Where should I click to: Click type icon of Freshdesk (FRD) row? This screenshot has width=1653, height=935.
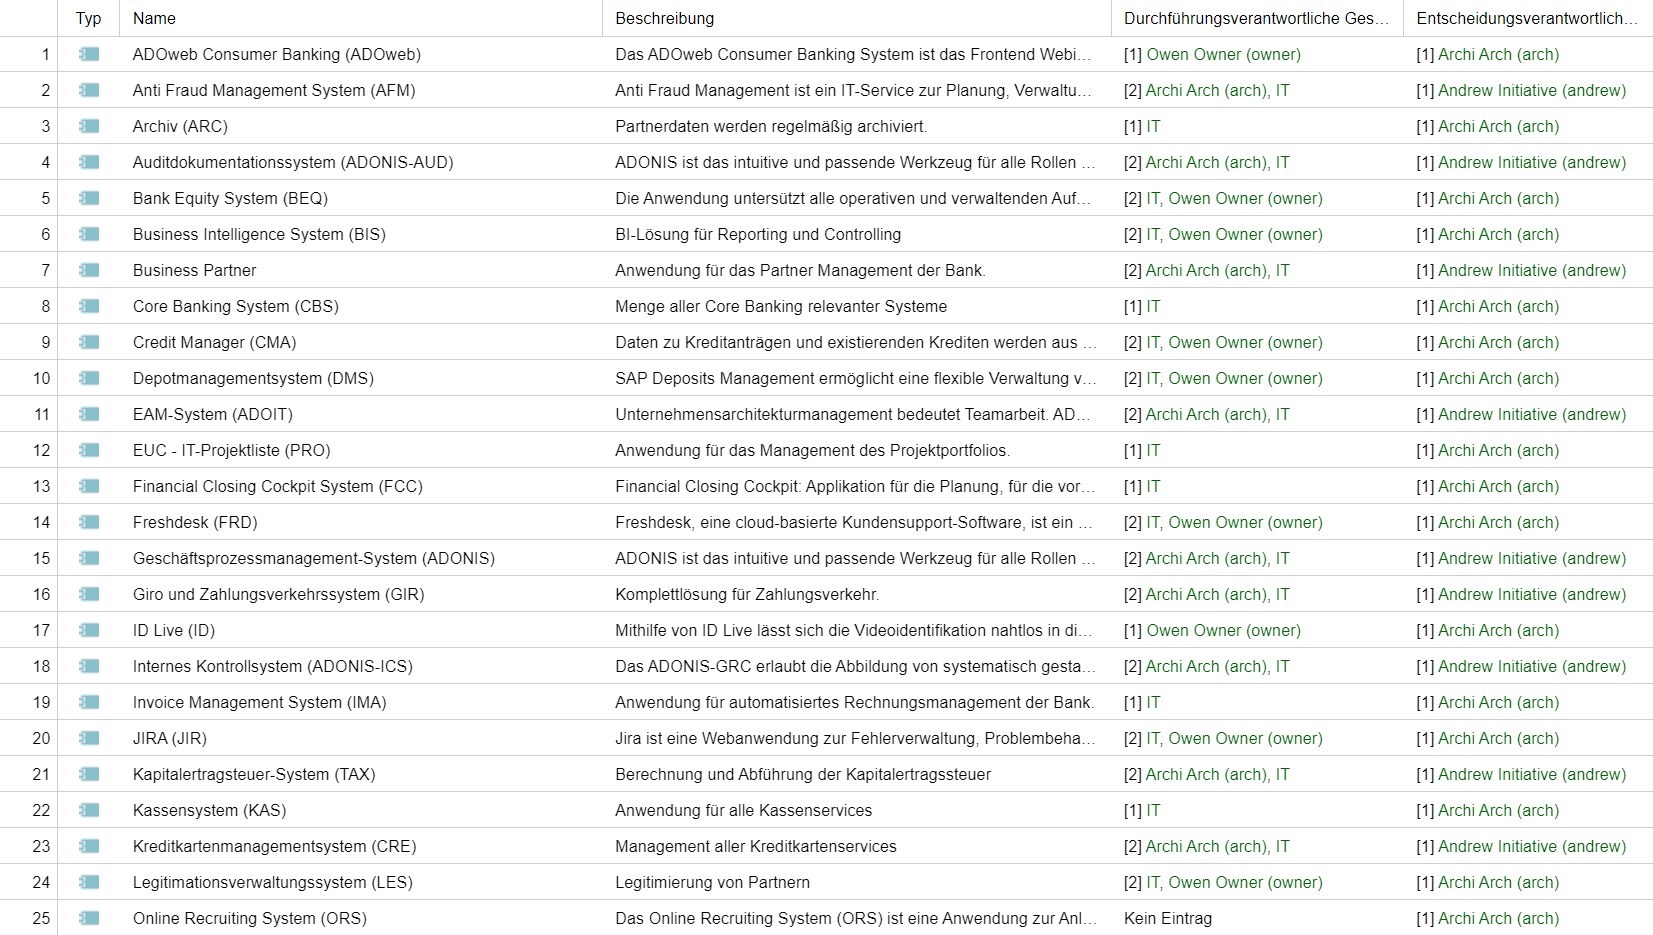(89, 522)
